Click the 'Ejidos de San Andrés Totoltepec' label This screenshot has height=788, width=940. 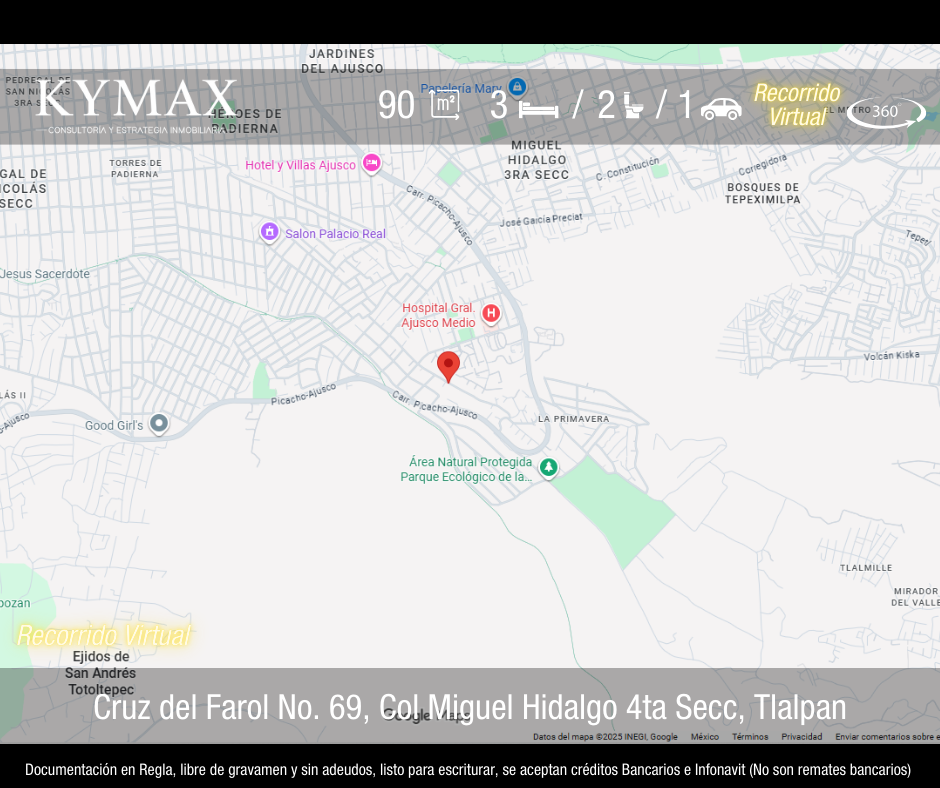coord(100,673)
